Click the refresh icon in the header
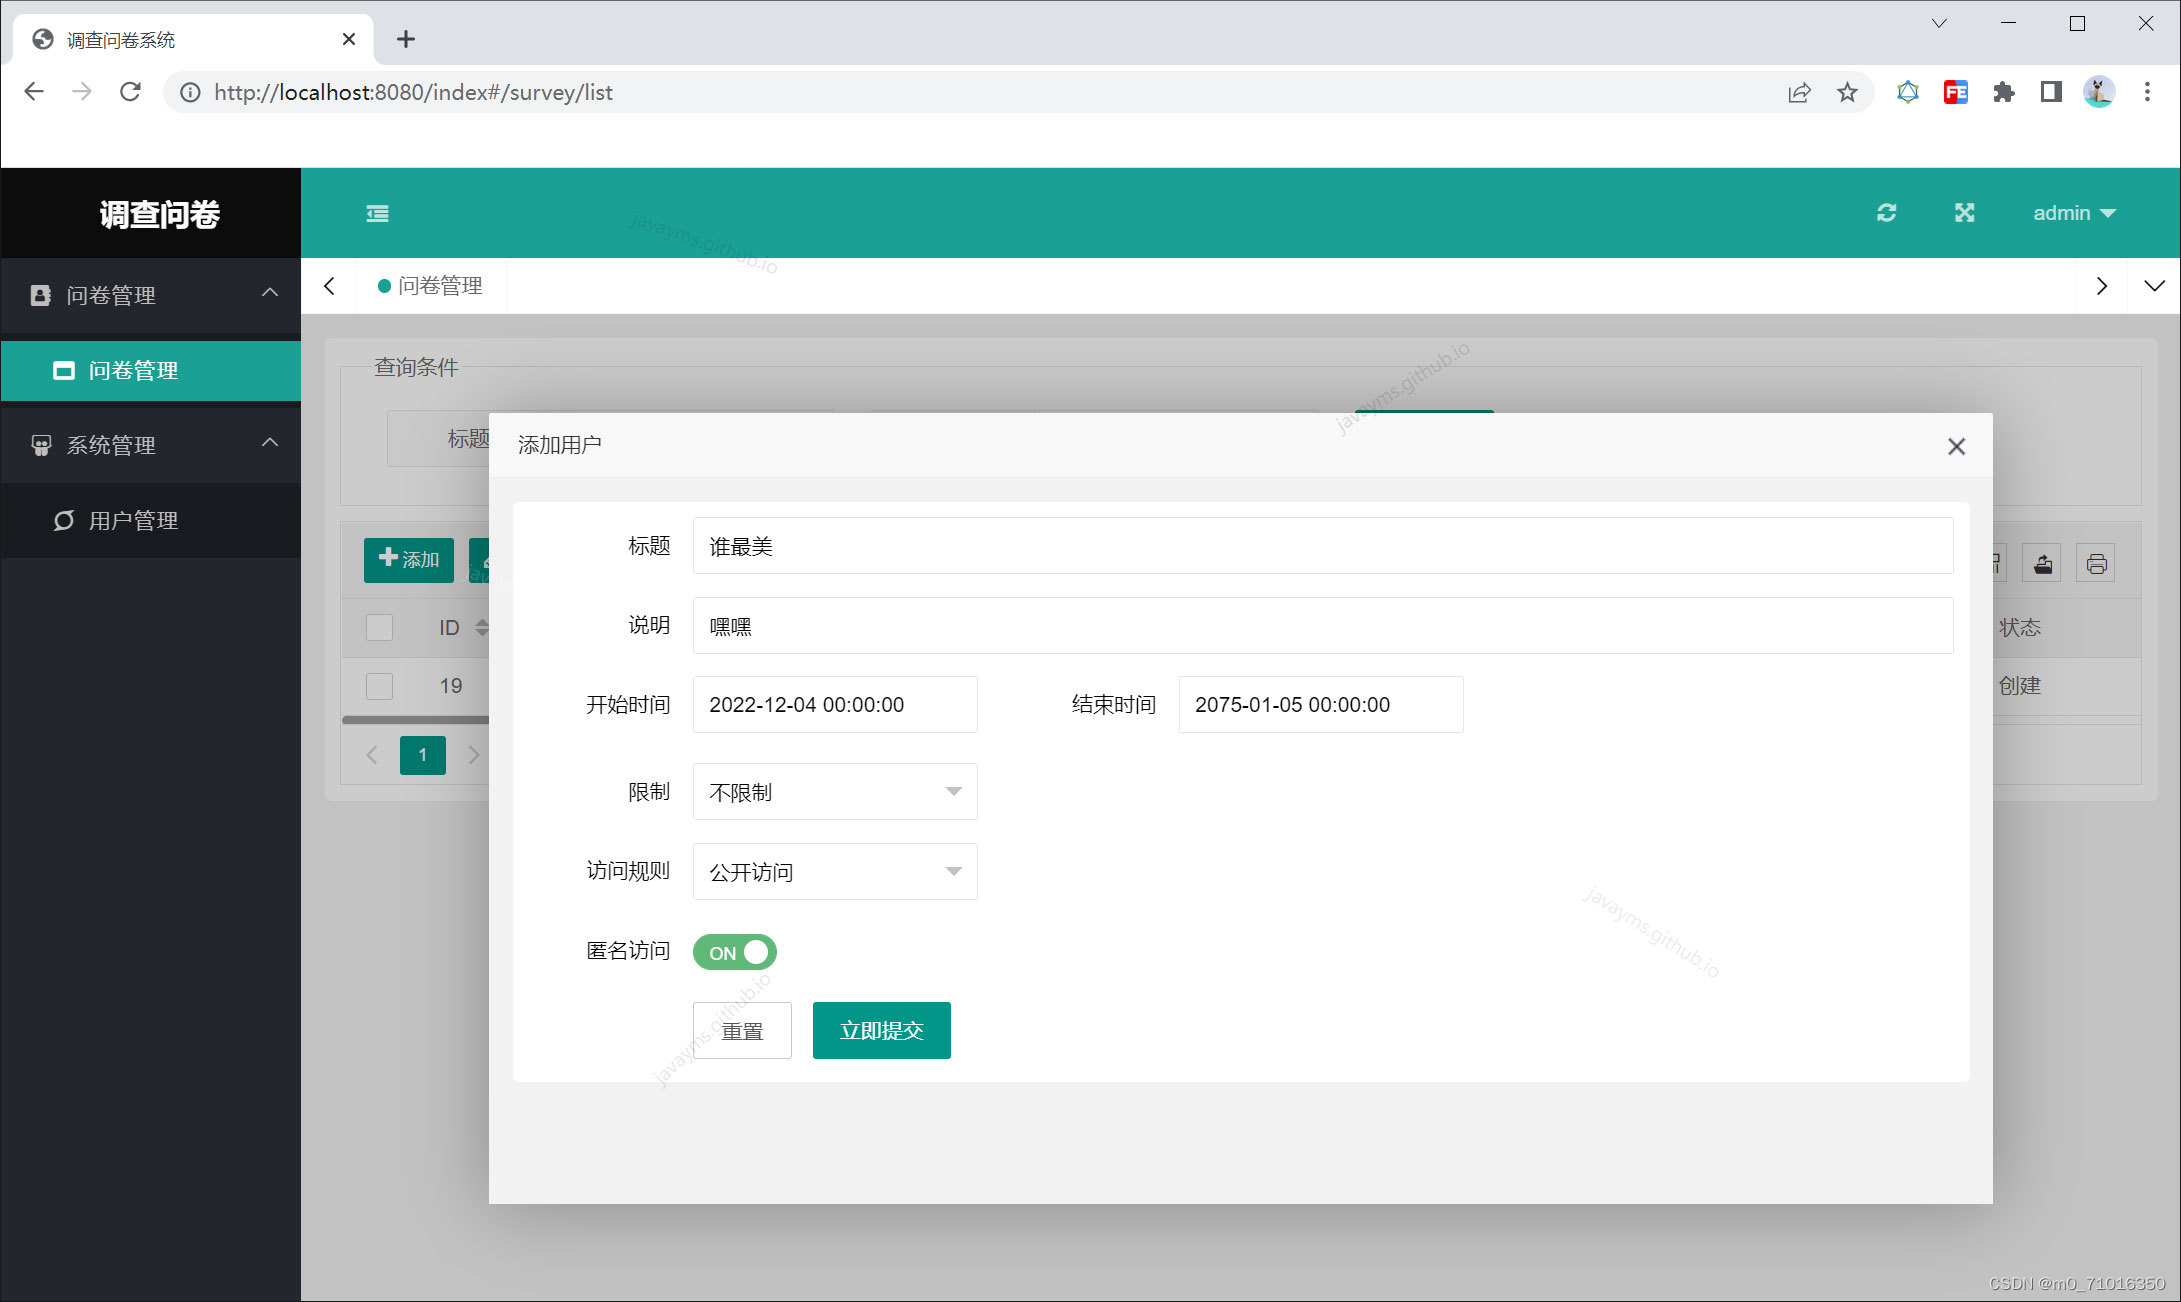This screenshot has width=2181, height=1302. pos(1886,213)
